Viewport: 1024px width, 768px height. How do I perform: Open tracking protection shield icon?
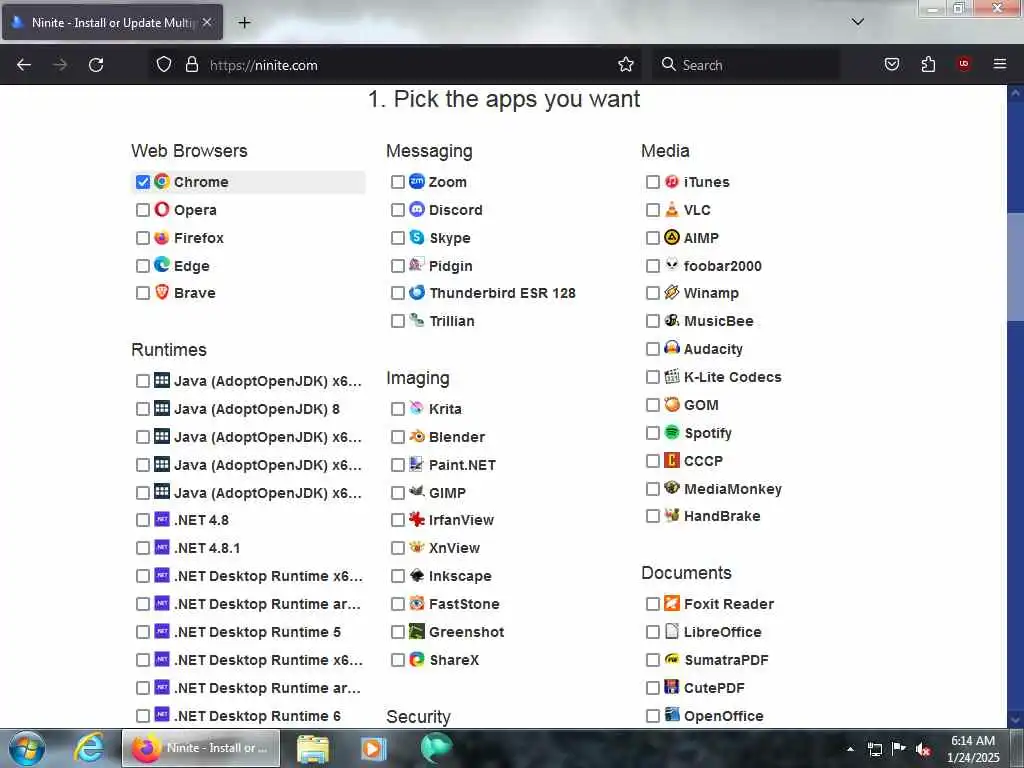tap(164, 65)
